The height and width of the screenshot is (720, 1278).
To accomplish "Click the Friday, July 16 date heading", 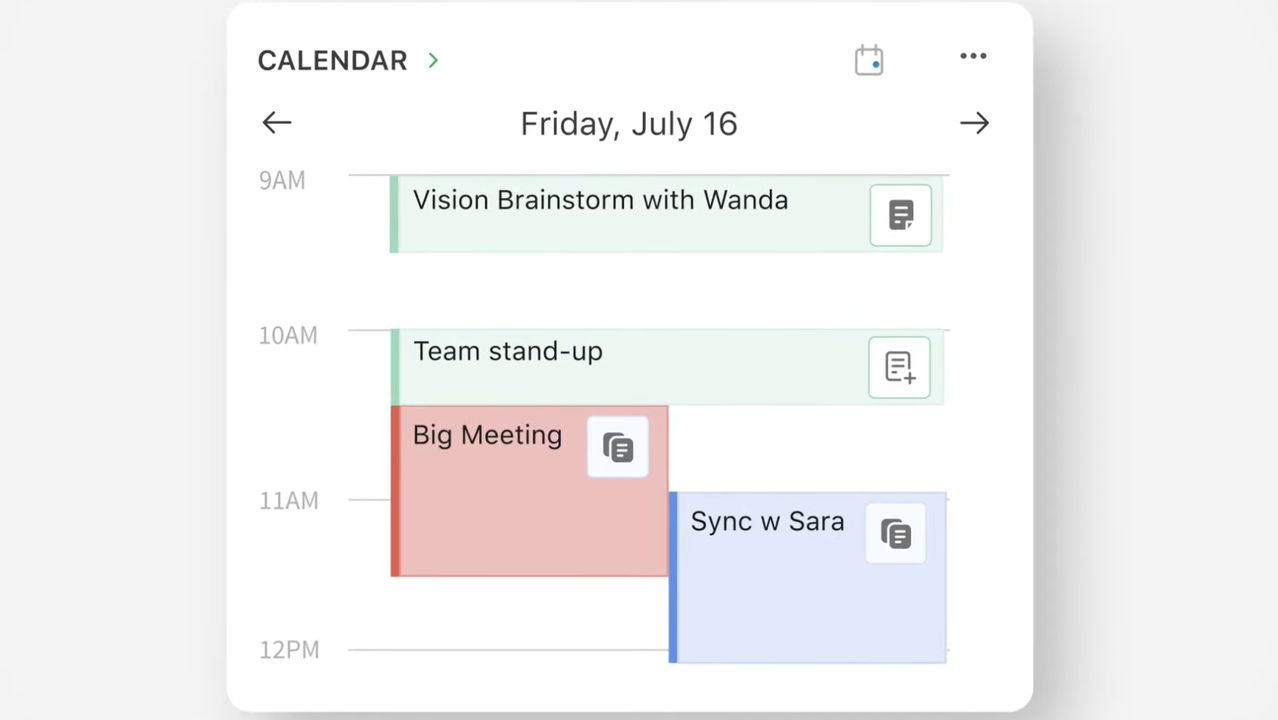I will 629,124.
